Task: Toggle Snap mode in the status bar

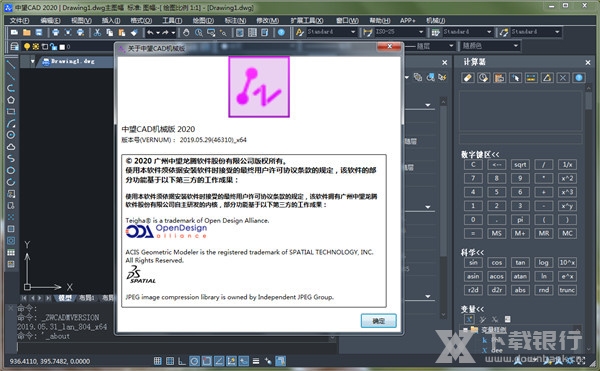Action: coord(157,361)
